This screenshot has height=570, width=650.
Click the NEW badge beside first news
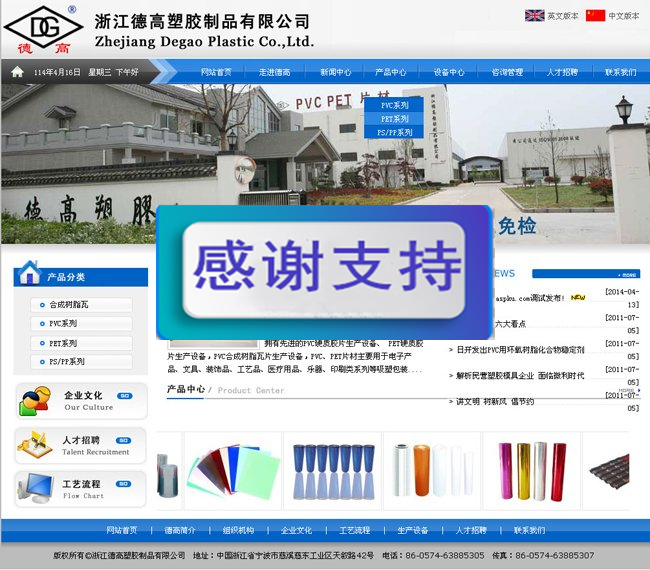coord(578,298)
